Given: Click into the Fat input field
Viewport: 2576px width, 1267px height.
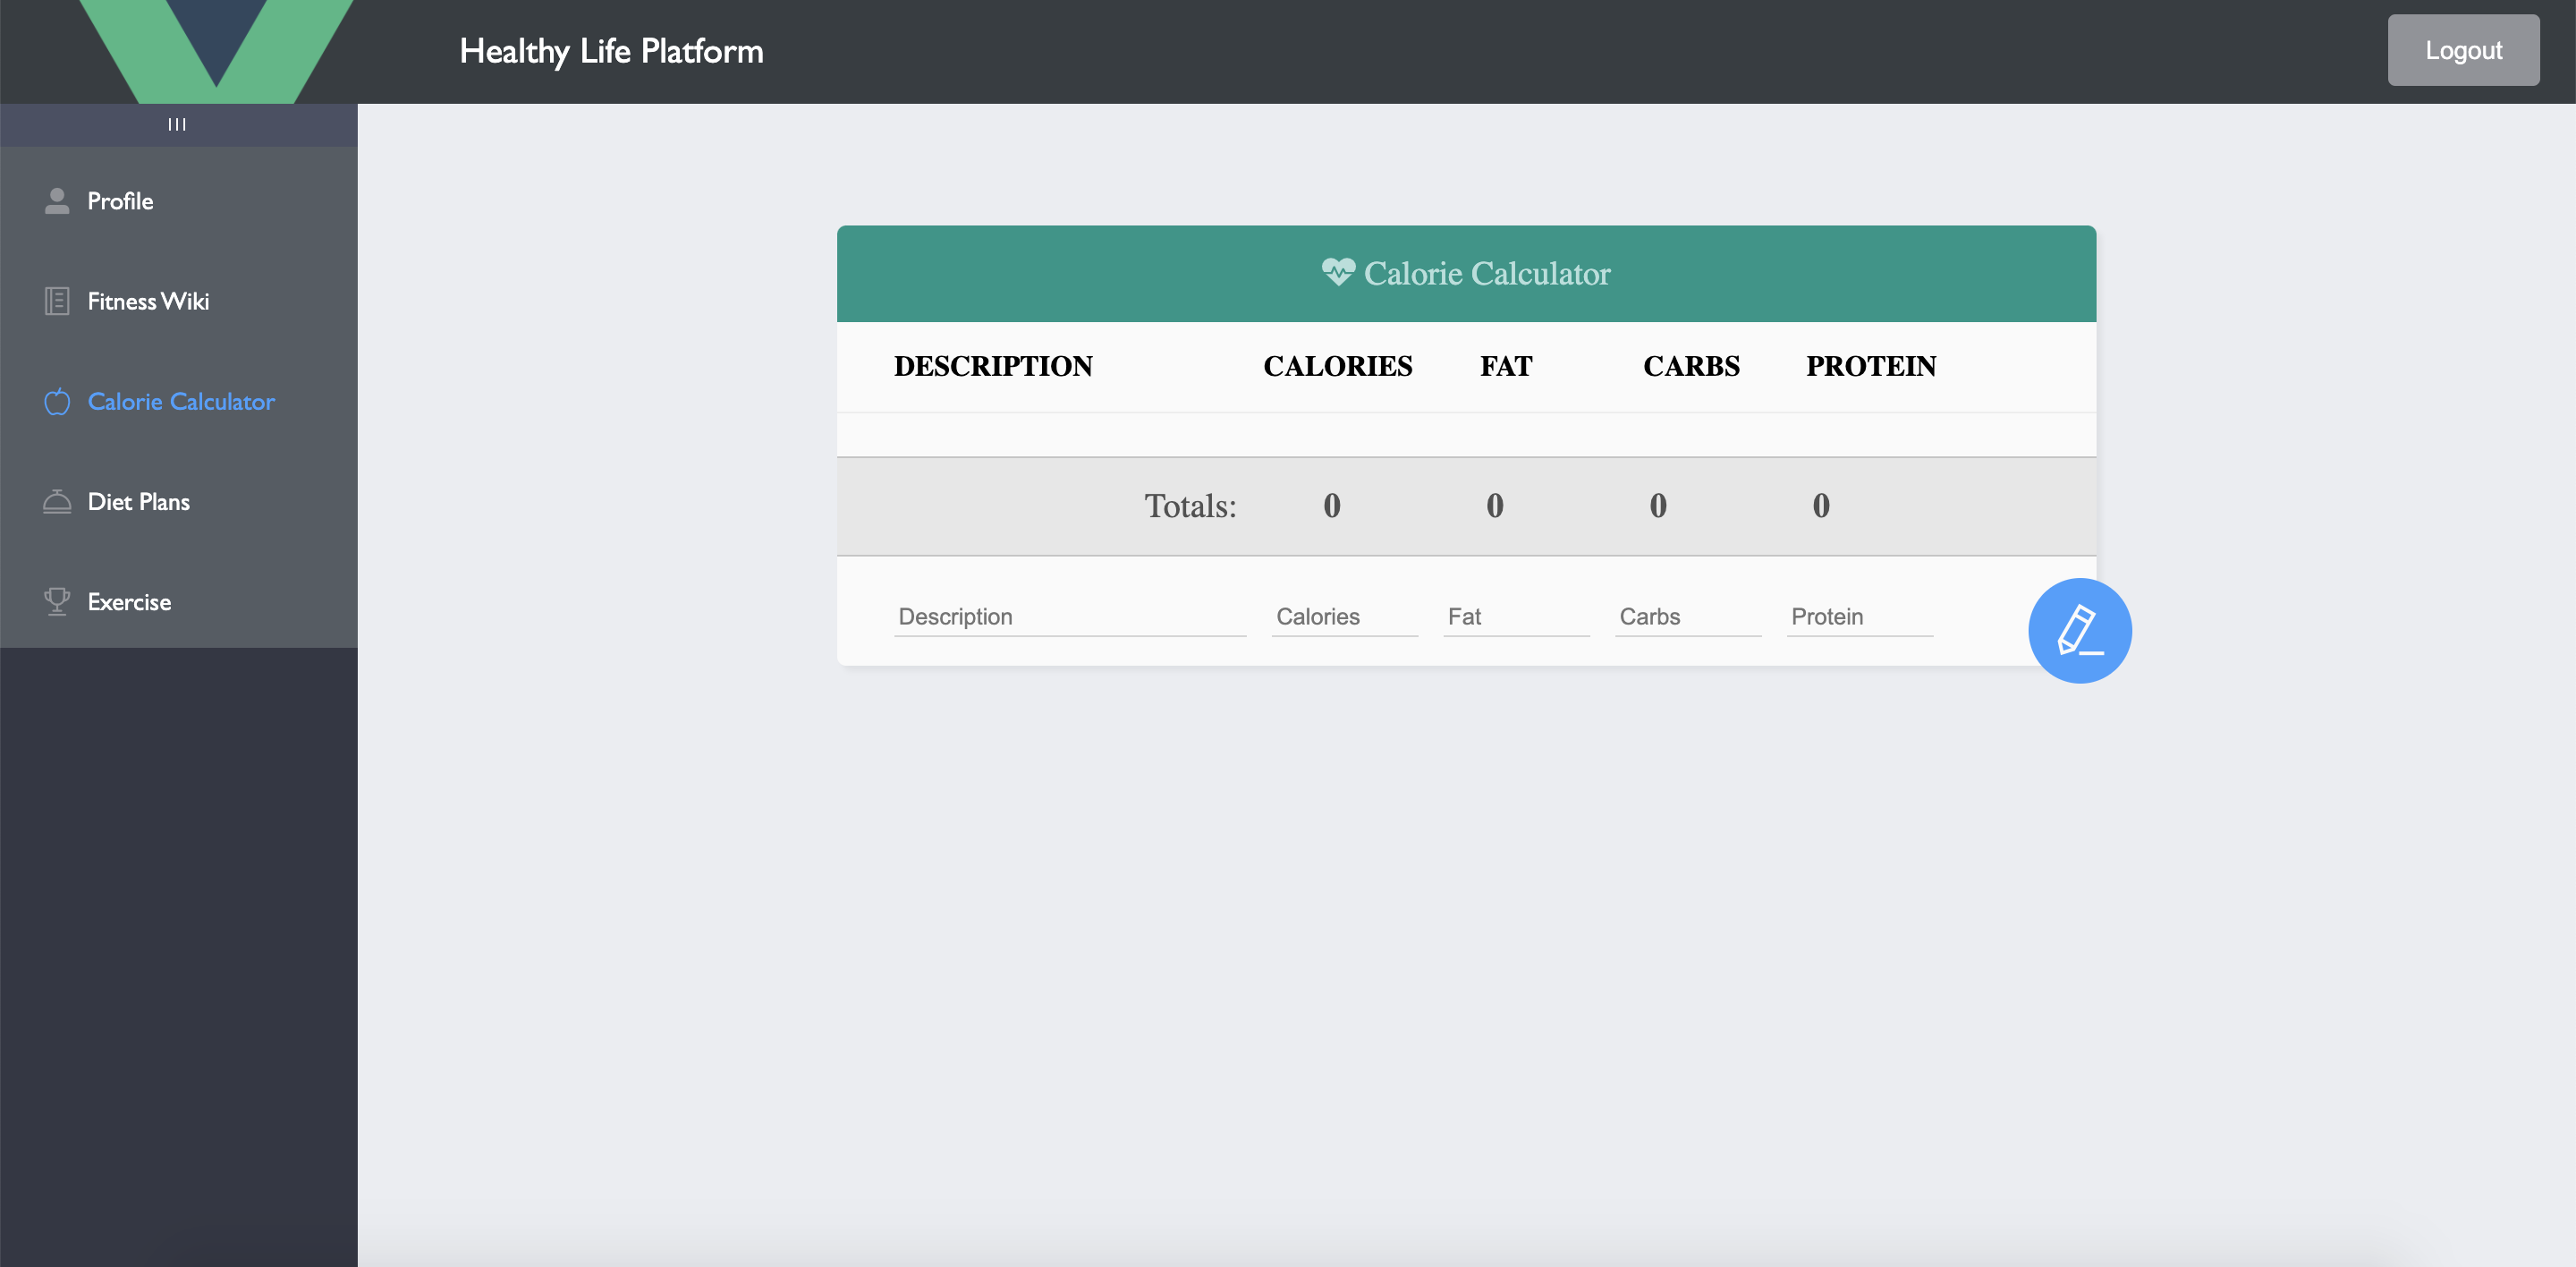Looking at the screenshot, I should 1515,616.
